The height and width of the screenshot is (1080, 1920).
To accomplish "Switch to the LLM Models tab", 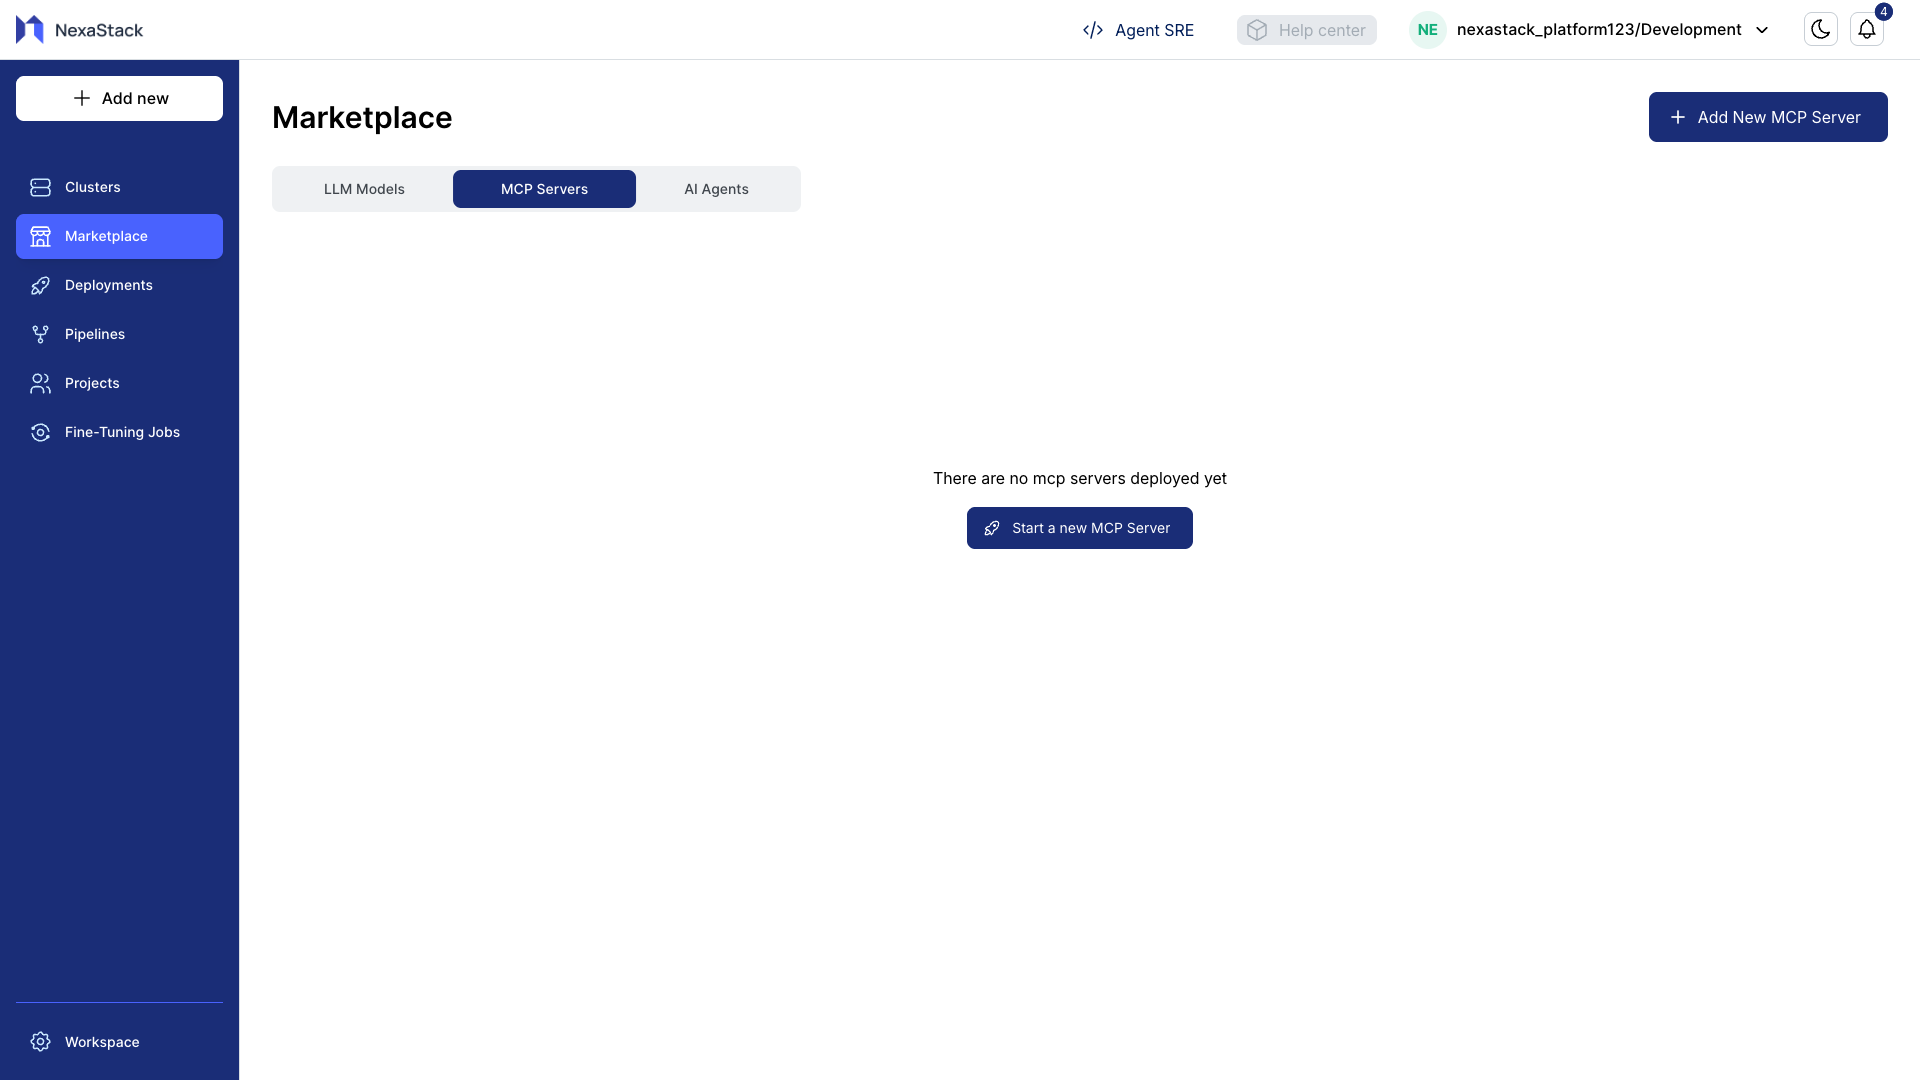I will (x=364, y=189).
